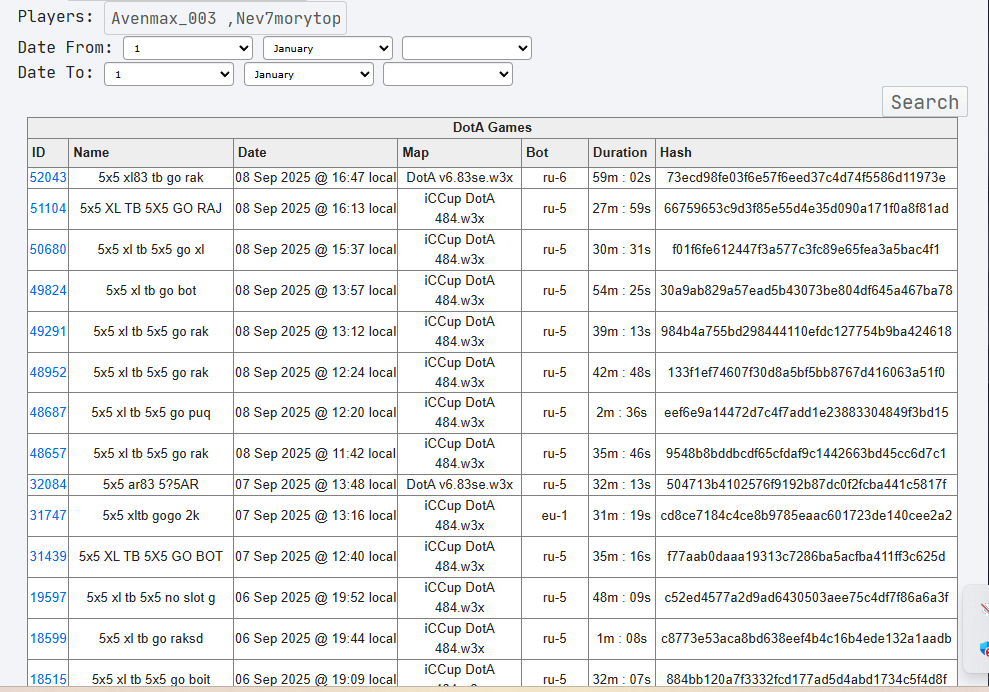Click map 'DotA v6.83se.w3x' in row 52043
This screenshot has height=692, width=989.
(x=459, y=177)
